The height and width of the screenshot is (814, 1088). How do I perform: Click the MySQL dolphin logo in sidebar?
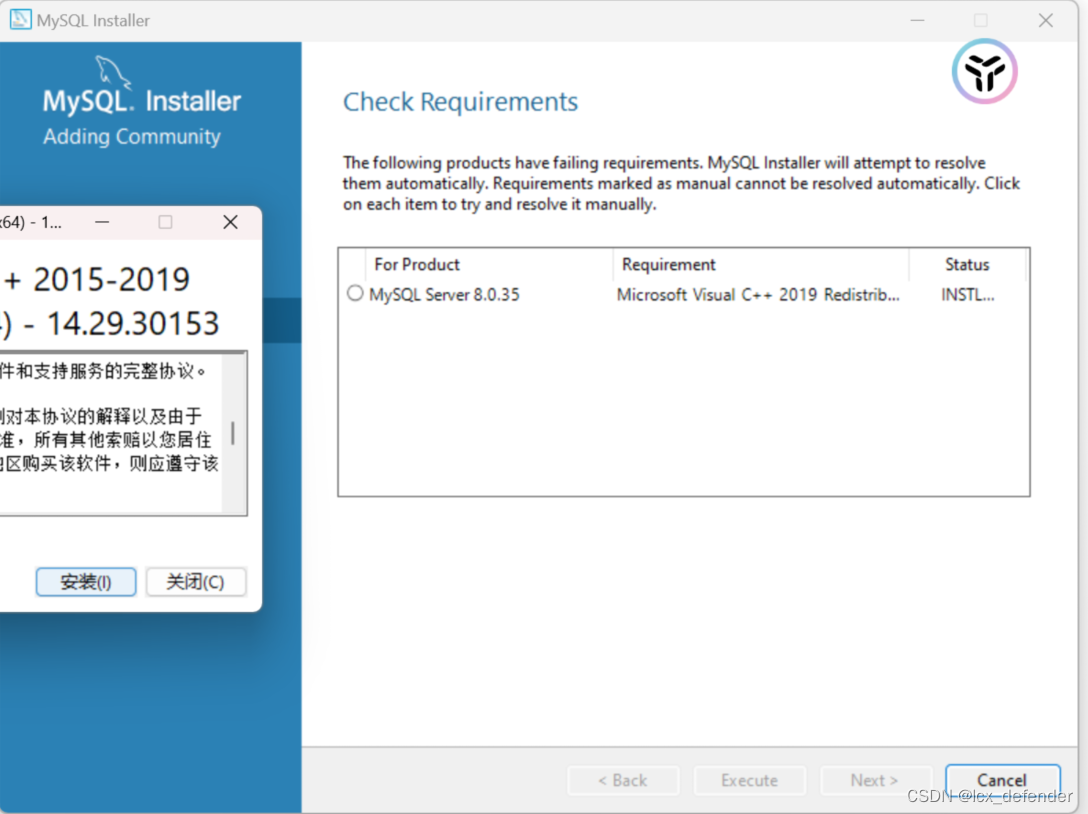tap(112, 72)
